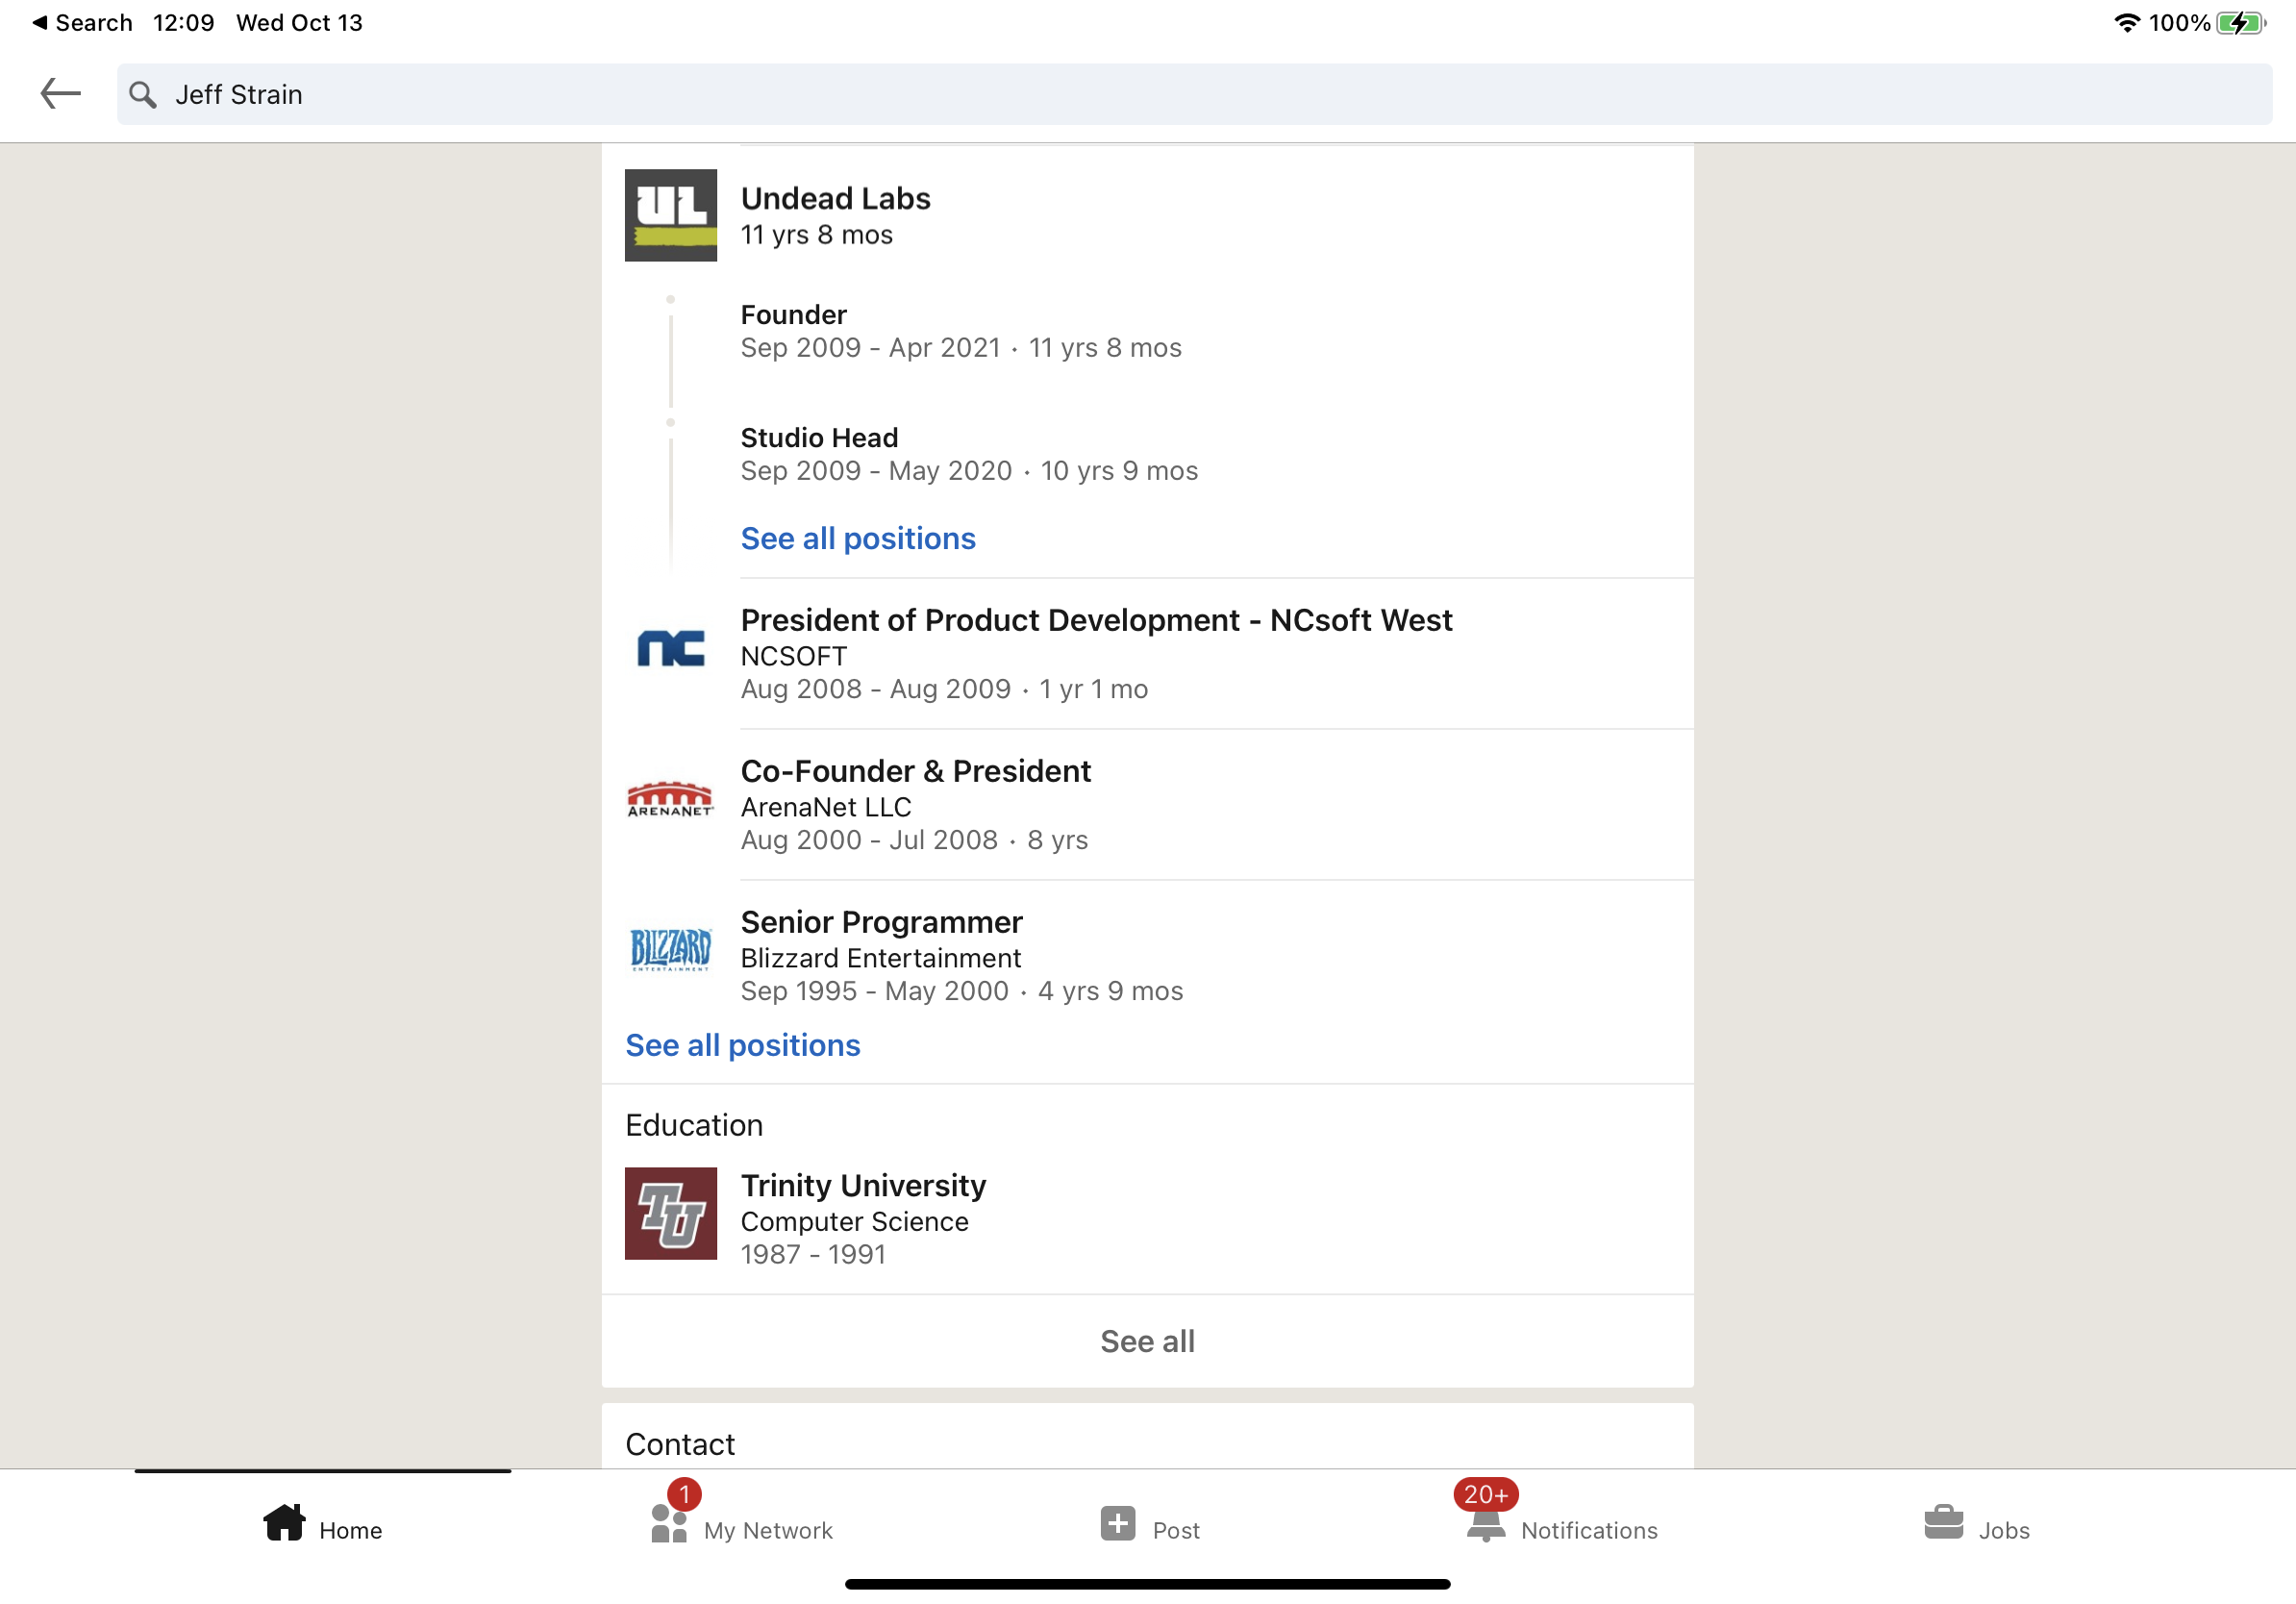The height and width of the screenshot is (1604, 2296).
Task: Open the Blizzard Entertainment logo
Action: pyautogui.click(x=670, y=950)
